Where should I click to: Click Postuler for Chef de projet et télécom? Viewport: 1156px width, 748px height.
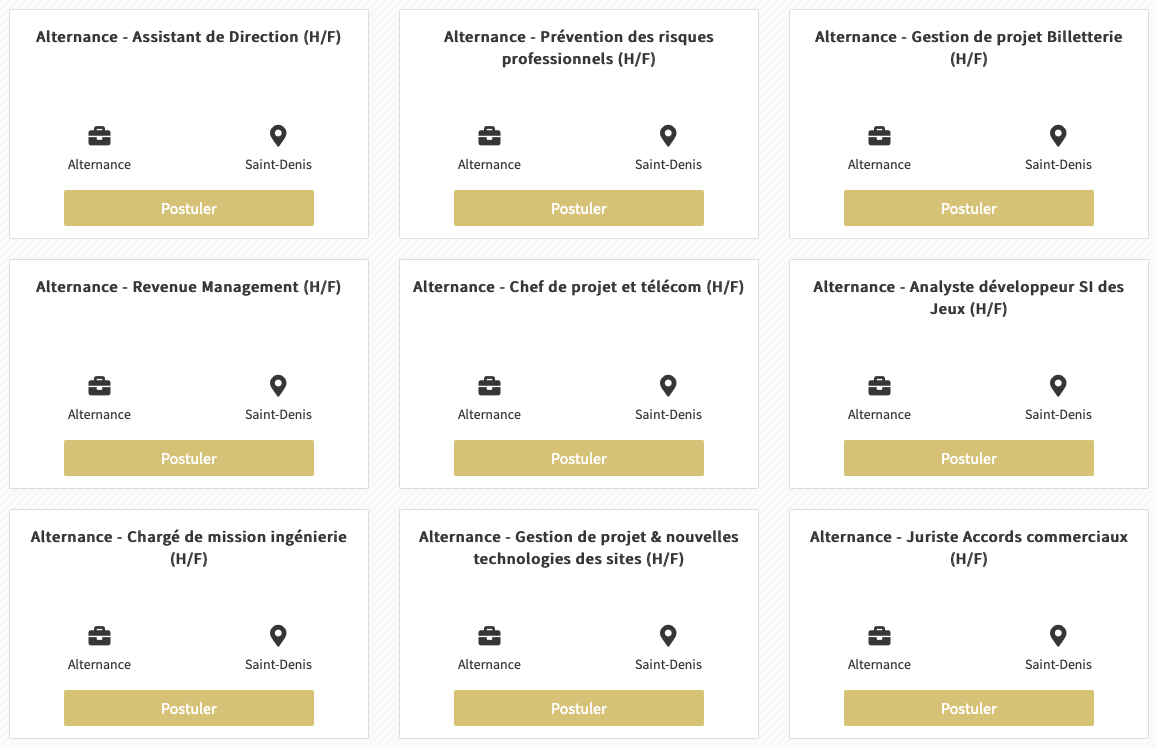pyautogui.click(x=579, y=458)
